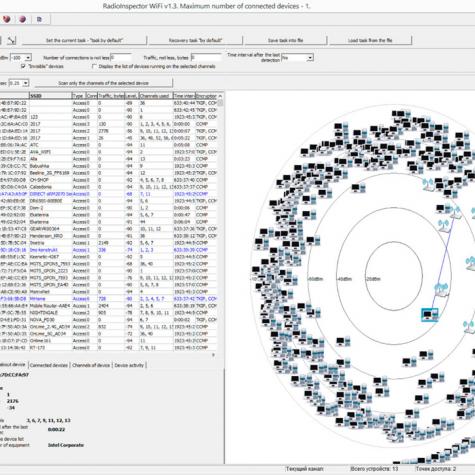Switch to the Connected devices tab

pyautogui.click(x=49, y=365)
